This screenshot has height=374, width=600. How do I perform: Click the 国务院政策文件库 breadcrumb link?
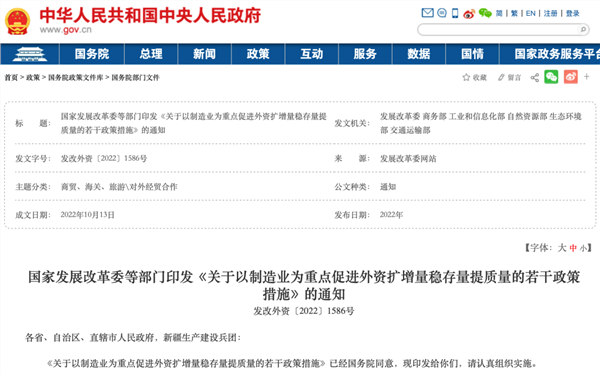[x=76, y=78]
